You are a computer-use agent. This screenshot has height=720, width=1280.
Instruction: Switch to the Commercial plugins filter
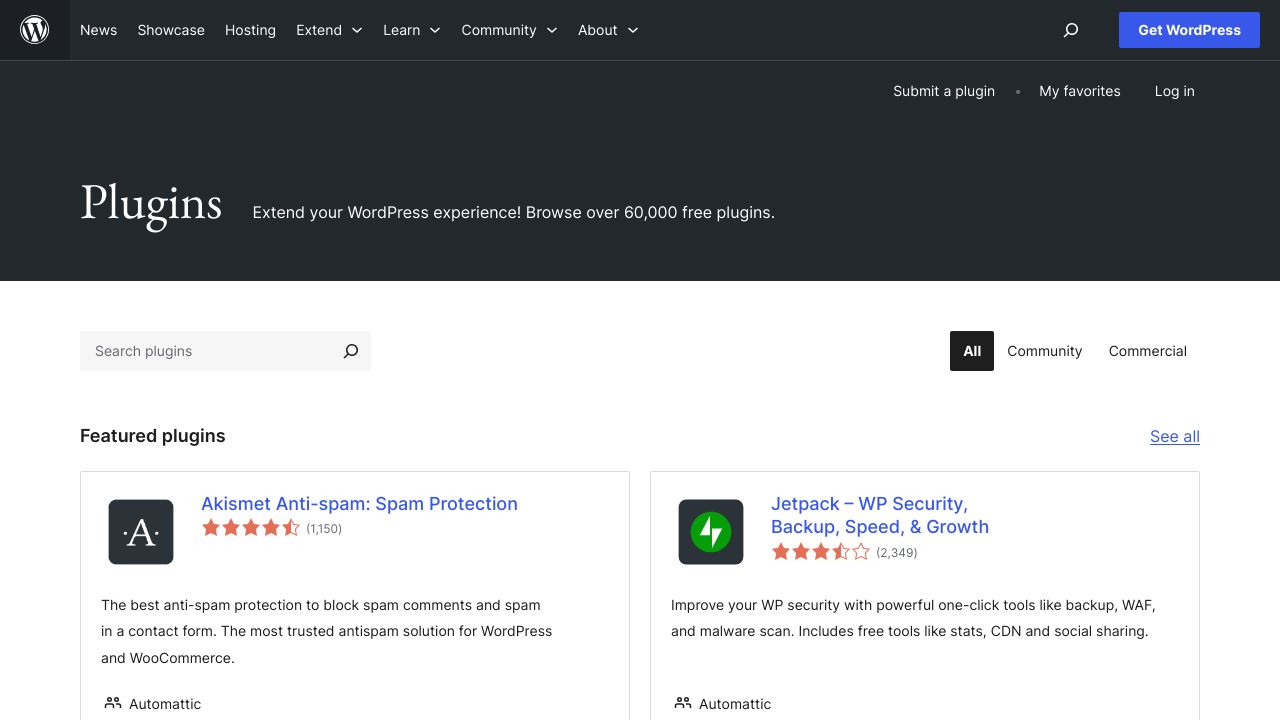click(x=1147, y=351)
